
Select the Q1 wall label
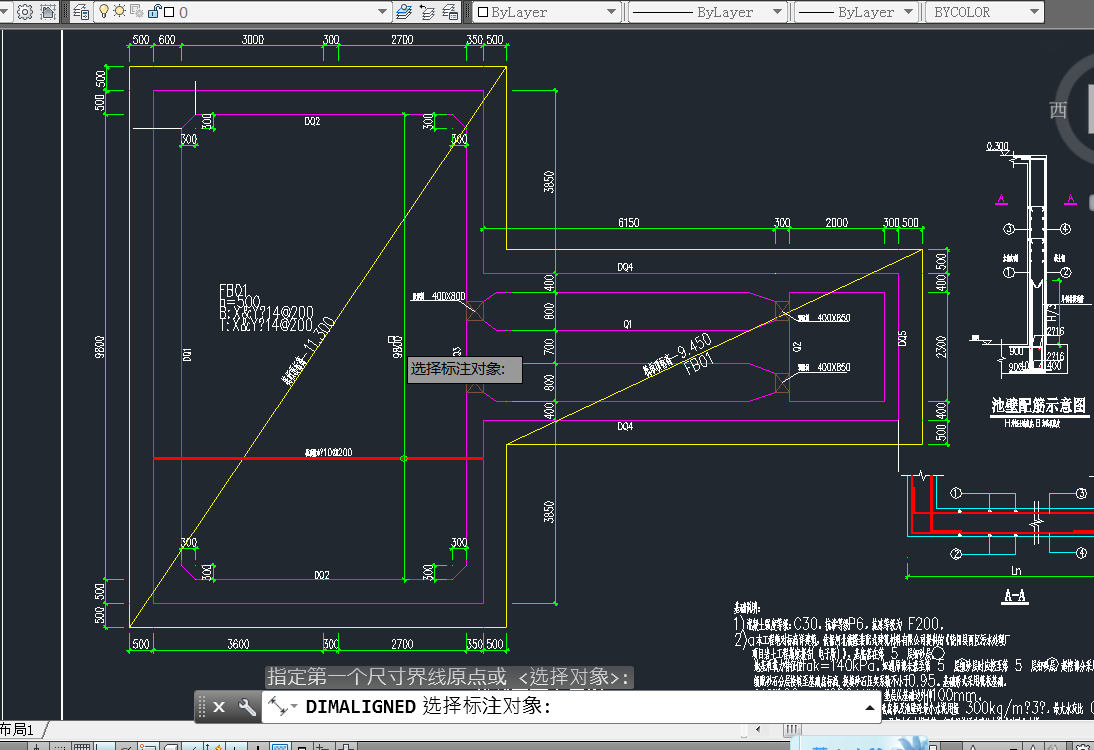click(x=627, y=324)
